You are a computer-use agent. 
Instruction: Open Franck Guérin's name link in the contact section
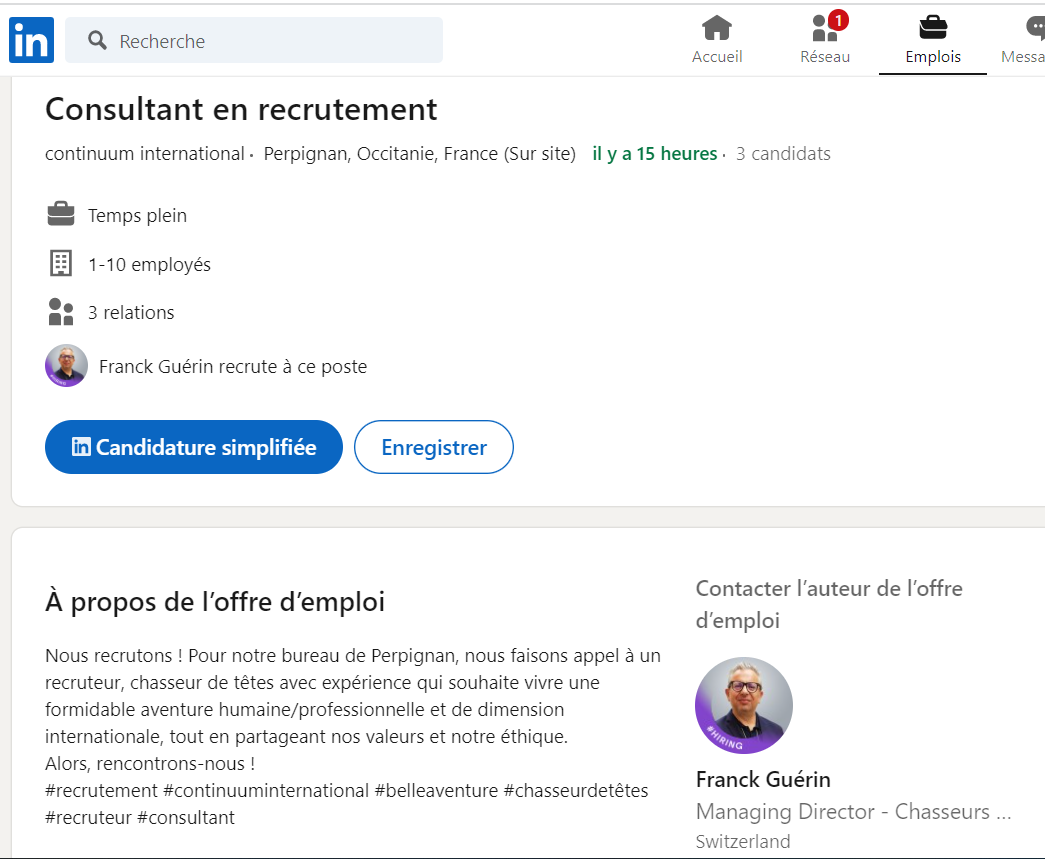point(763,779)
